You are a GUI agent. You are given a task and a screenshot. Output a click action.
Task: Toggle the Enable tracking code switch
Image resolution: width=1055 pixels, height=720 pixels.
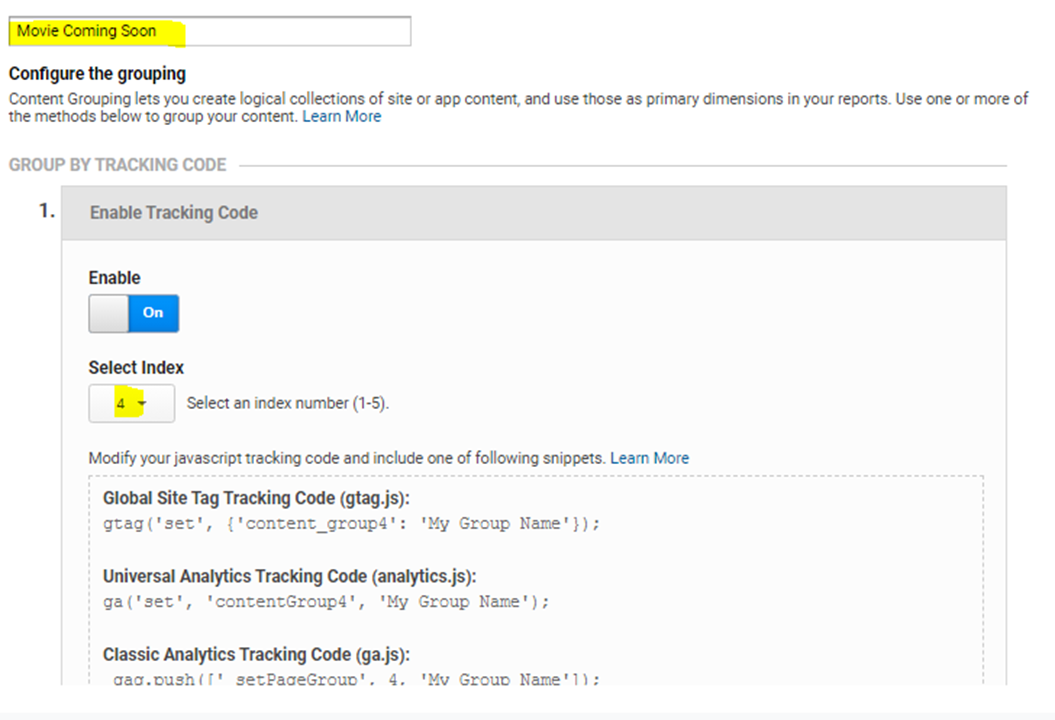134,313
